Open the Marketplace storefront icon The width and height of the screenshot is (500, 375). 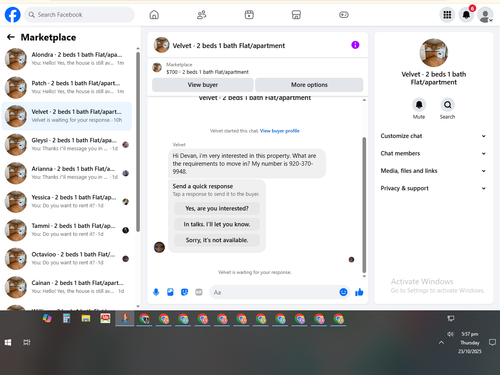coord(296,15)
